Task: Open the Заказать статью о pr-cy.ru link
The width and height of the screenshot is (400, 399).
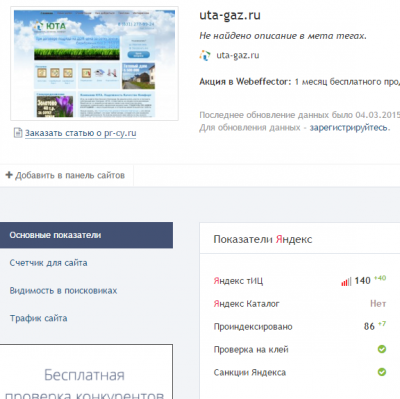Action: coord(81,133)
